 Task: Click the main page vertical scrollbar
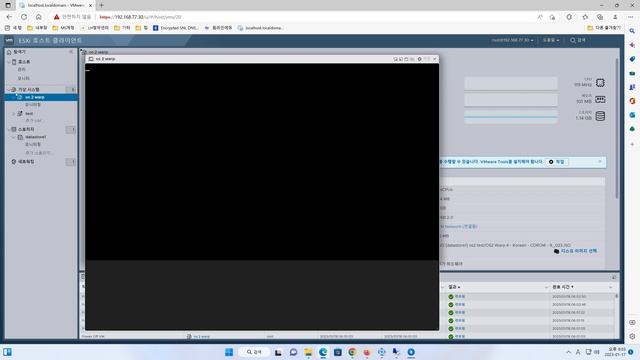(x=617, y=128)
